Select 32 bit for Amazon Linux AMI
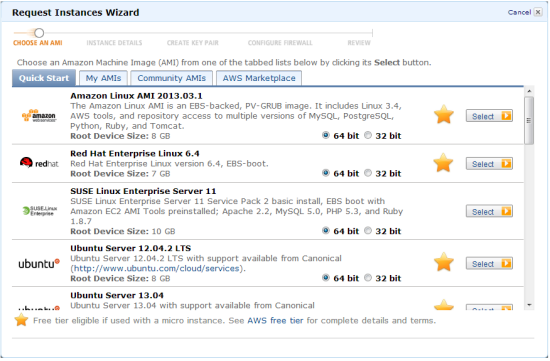Viewport: 550px width, 361px height. [368, 135]
